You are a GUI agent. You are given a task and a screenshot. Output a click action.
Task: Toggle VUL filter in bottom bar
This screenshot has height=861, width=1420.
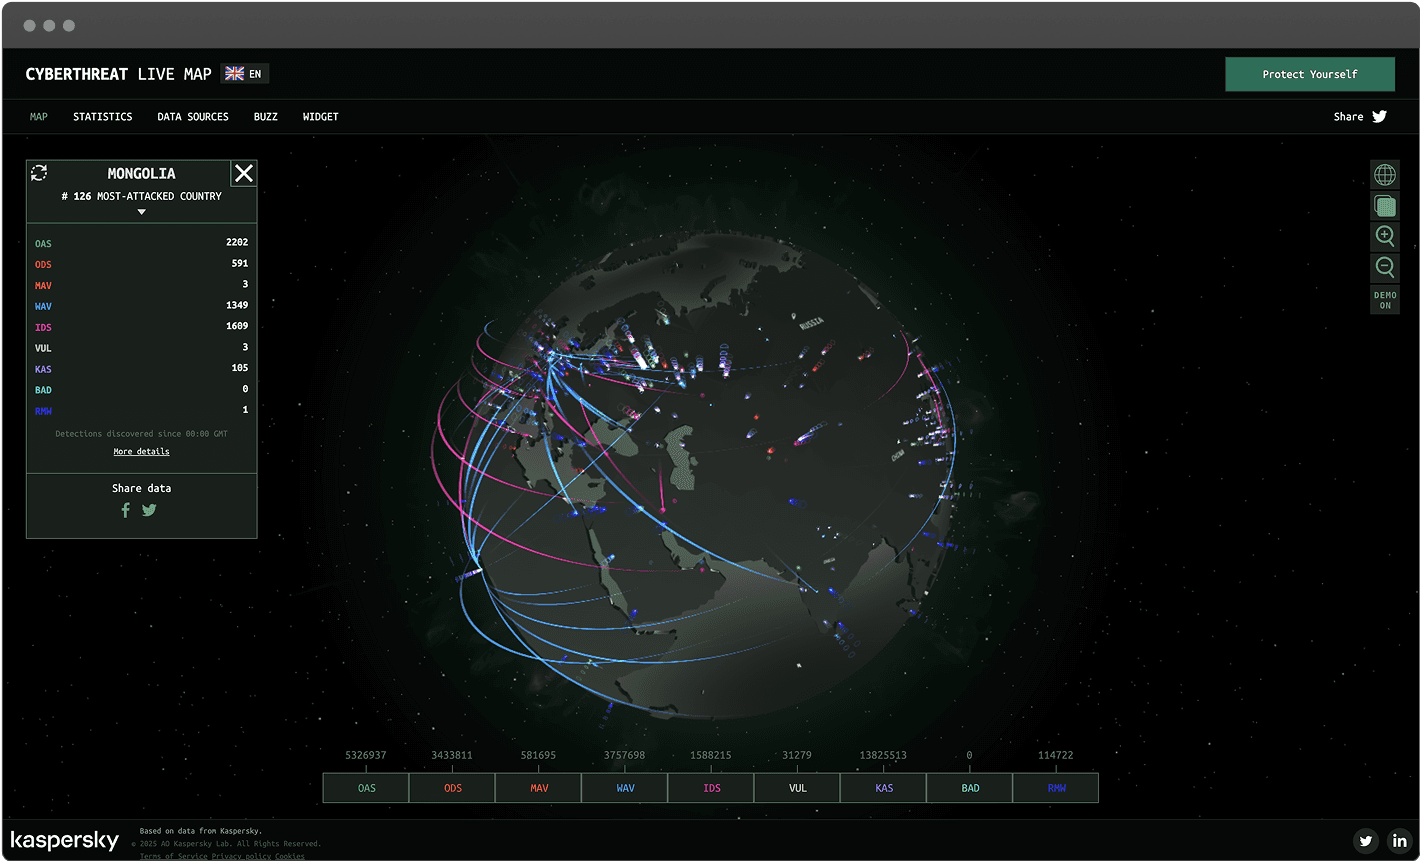pyautogui.click(x=797, y=788)
